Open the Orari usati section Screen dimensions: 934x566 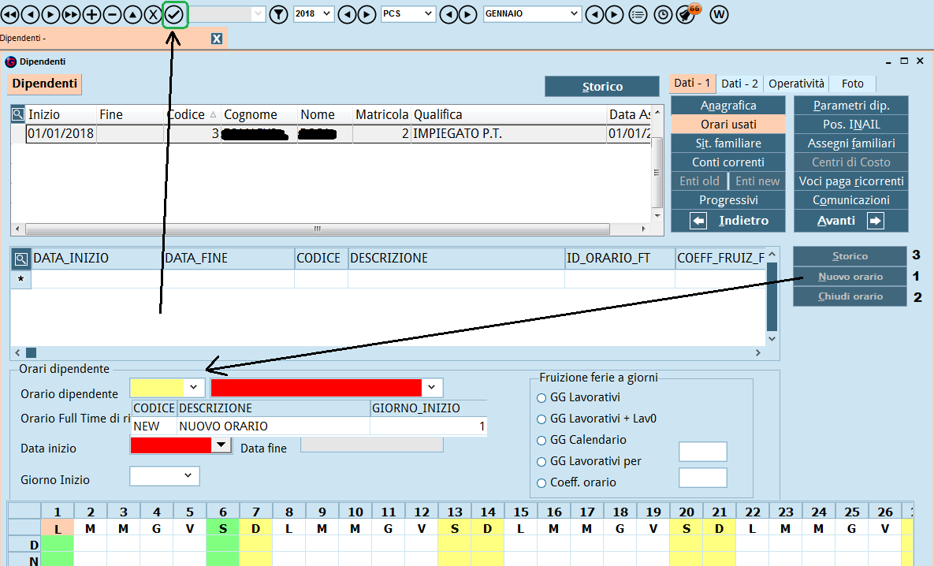tap(728, 125)
